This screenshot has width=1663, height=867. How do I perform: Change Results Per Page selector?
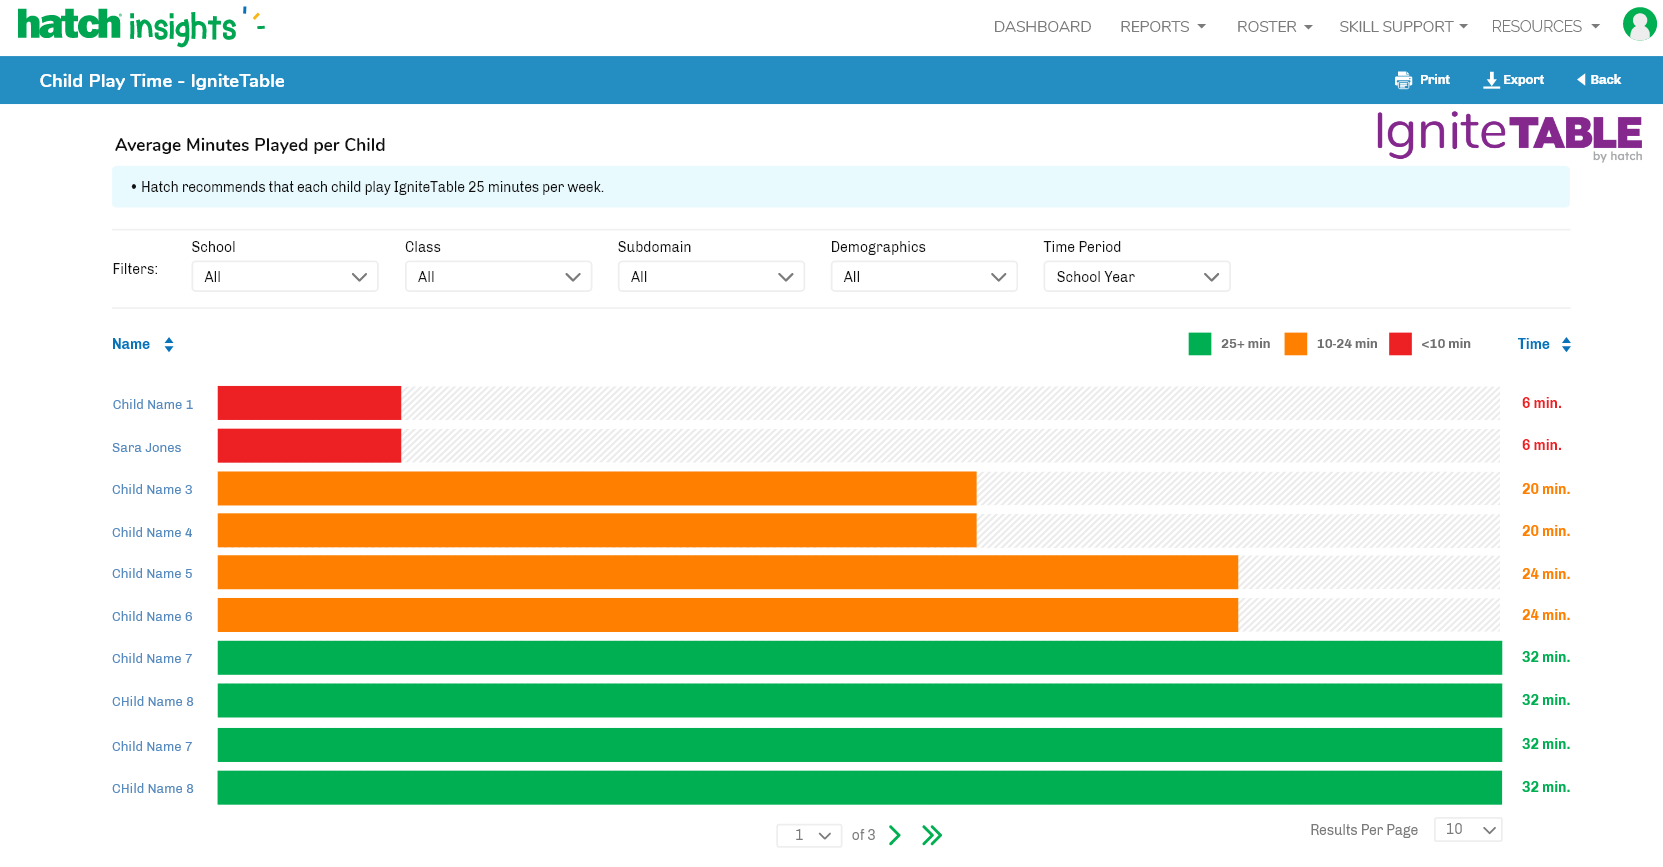1467,829
